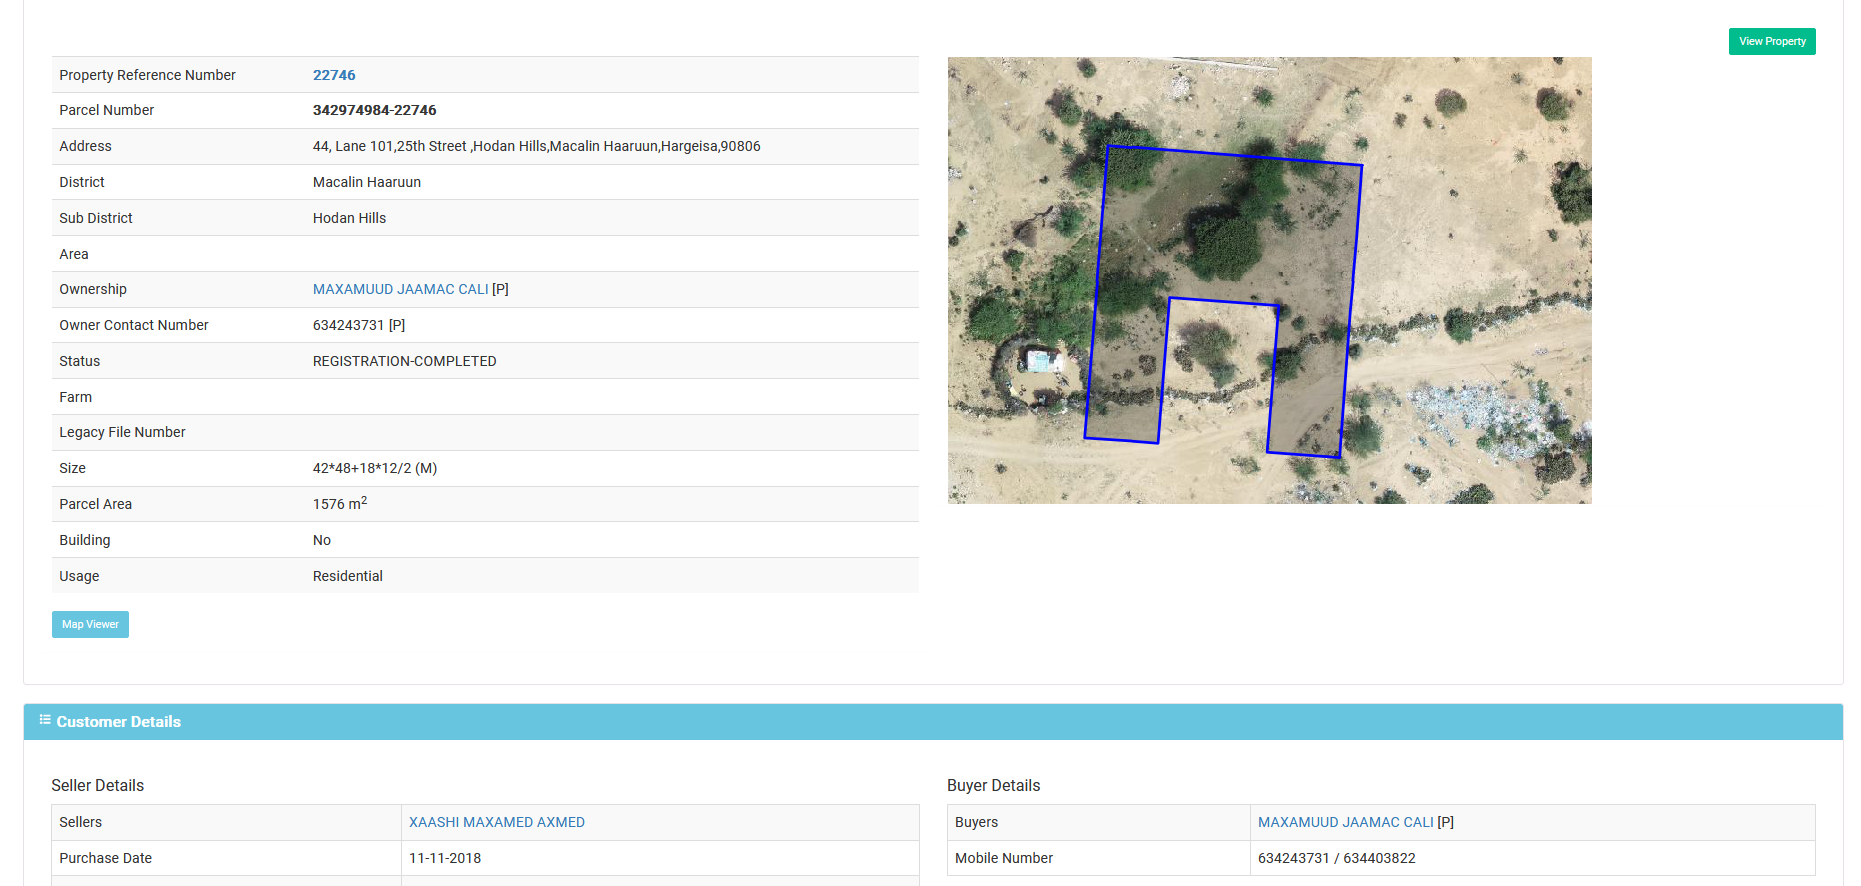This screenshot has width=1861, height=886.
Task: Click the 'Seller Details' heading
Action: [98, 786]
